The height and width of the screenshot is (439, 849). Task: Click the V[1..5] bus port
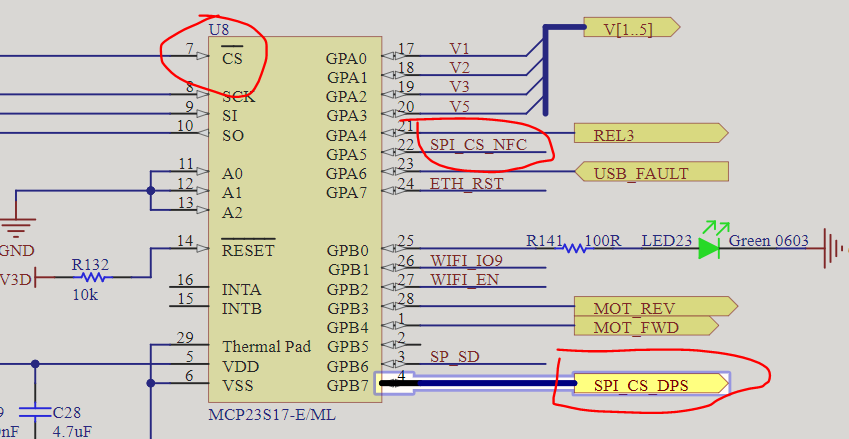pos(632,27)
